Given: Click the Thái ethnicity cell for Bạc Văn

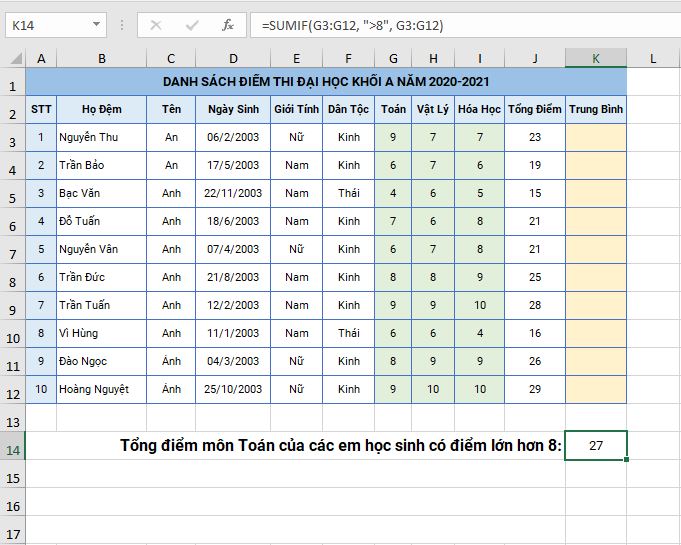Looking at the screenshot, I should pyautogui.click(x=348, y=193).
